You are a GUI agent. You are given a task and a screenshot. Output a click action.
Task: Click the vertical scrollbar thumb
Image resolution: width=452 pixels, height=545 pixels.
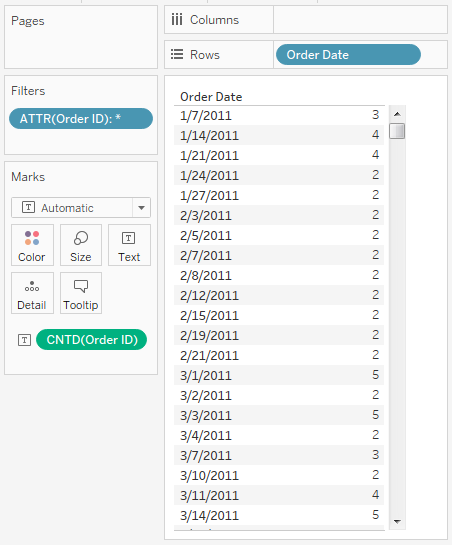pyautogui.click(x=397, y=131)
